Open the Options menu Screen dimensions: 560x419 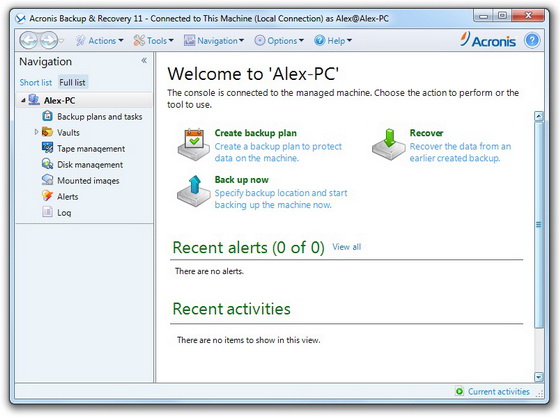pos(286,41)
